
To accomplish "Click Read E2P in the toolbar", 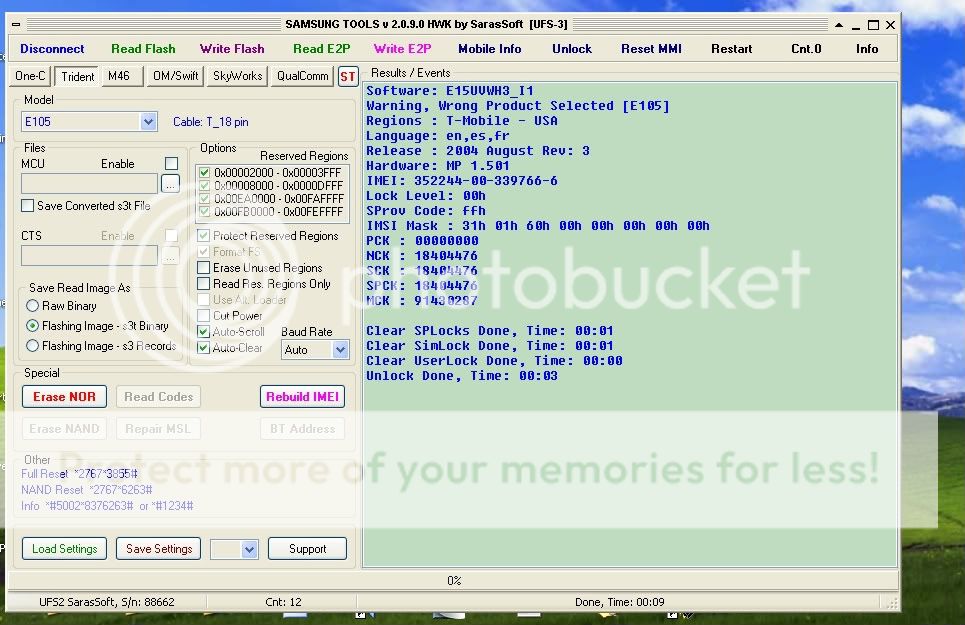I will [321, 49].
